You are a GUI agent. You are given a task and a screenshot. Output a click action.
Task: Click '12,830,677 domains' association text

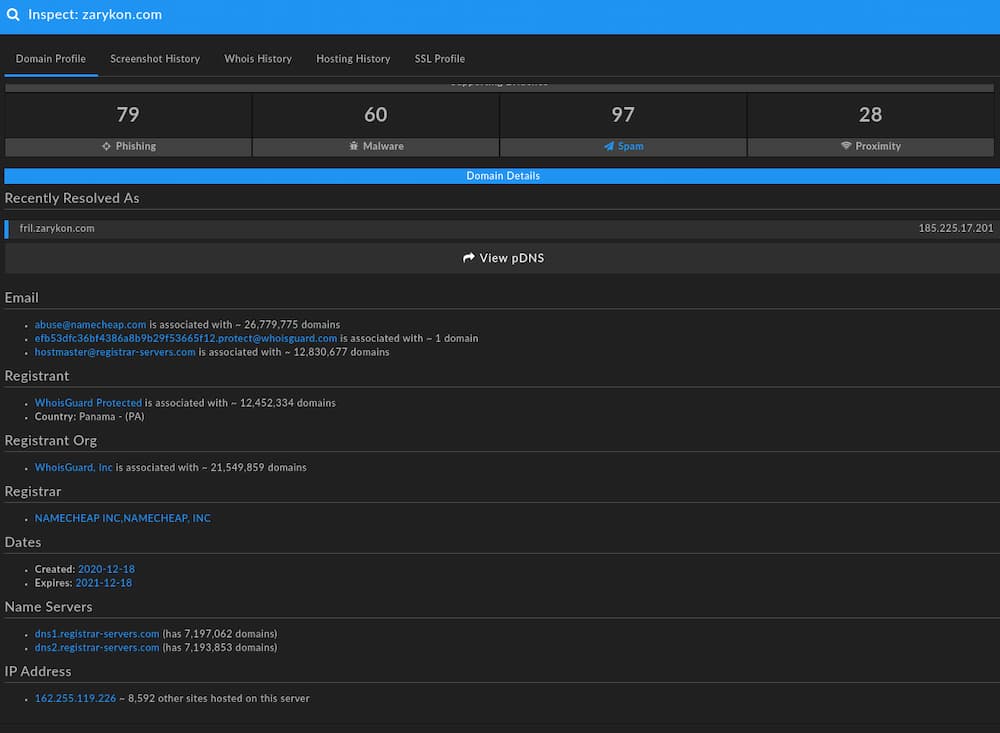pyautogui.click(x=341, y=352)
